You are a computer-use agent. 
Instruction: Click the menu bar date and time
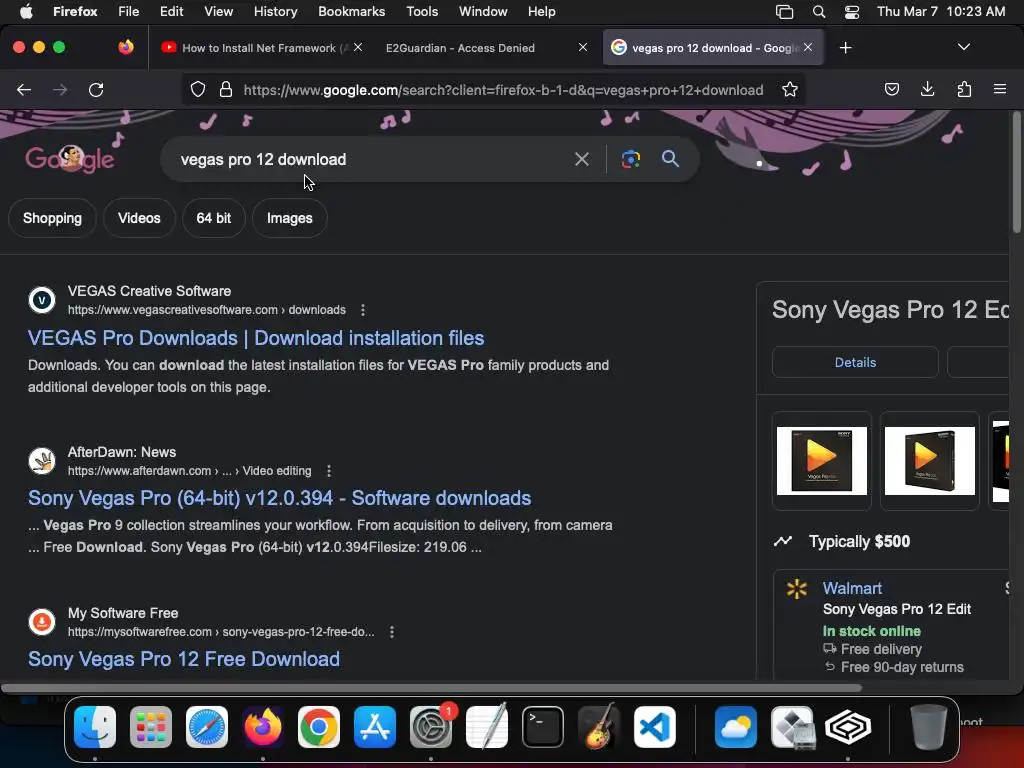[941, 12]
